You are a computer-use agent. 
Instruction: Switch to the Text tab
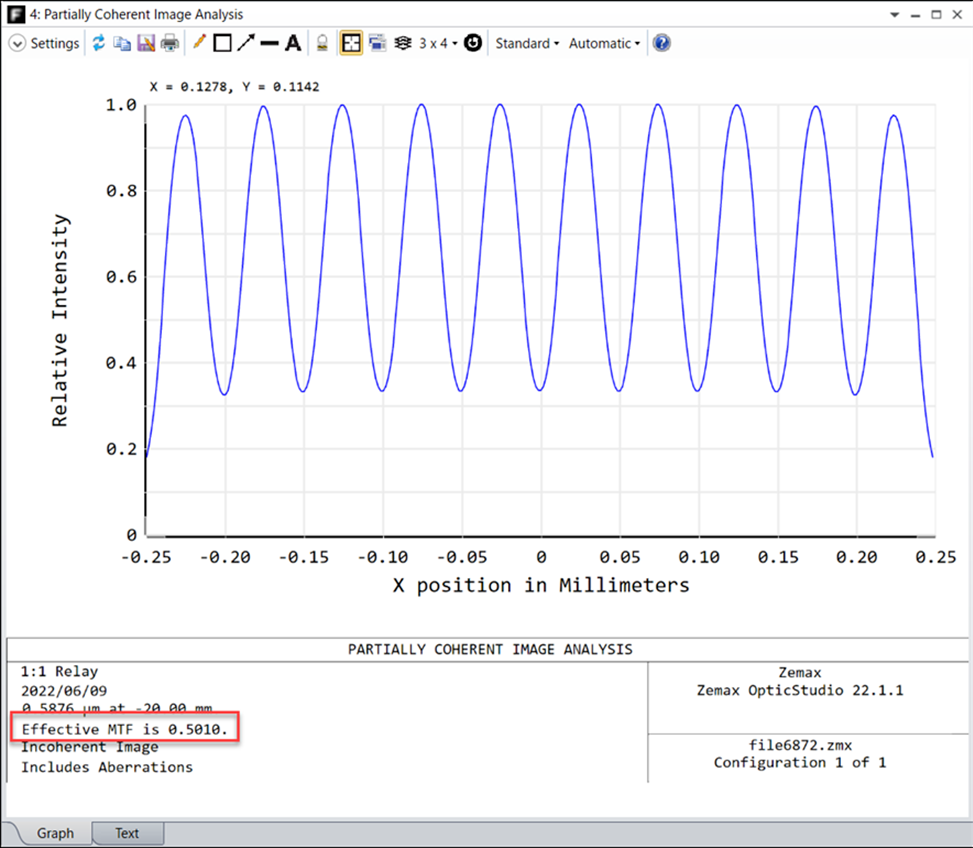click(127, 833)
